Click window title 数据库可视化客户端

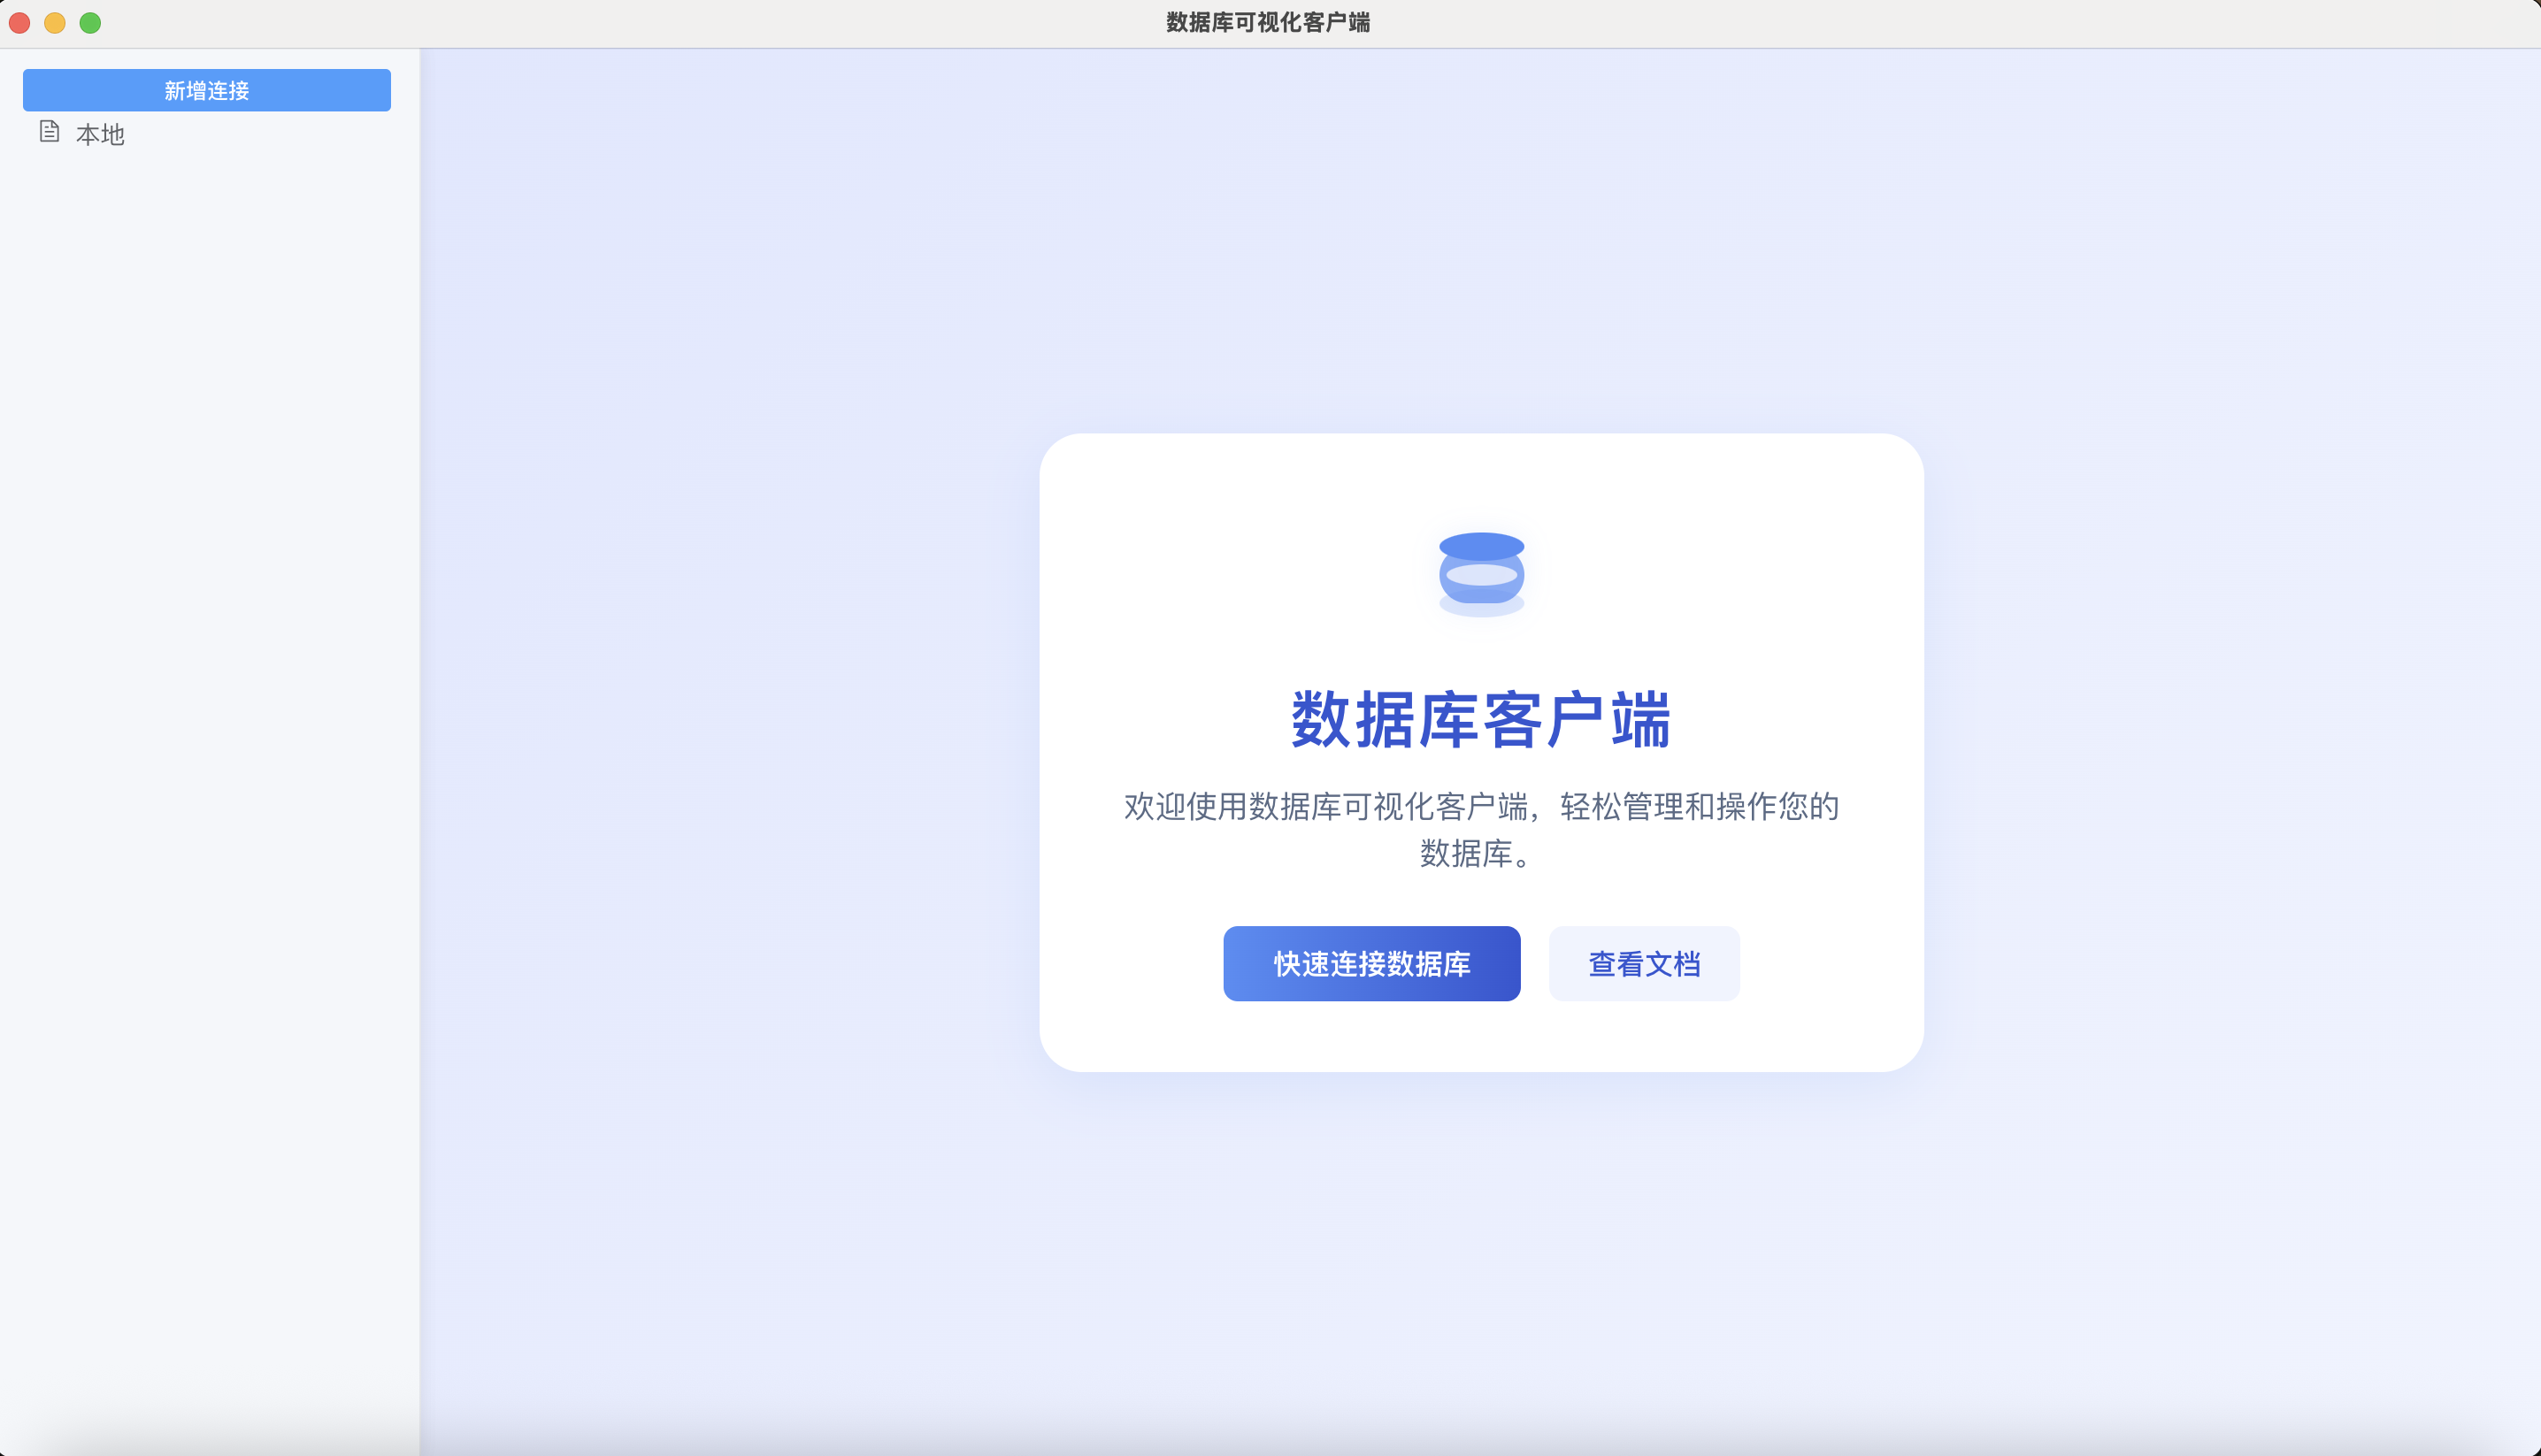pyautogui.click(x=1268, y=23)
